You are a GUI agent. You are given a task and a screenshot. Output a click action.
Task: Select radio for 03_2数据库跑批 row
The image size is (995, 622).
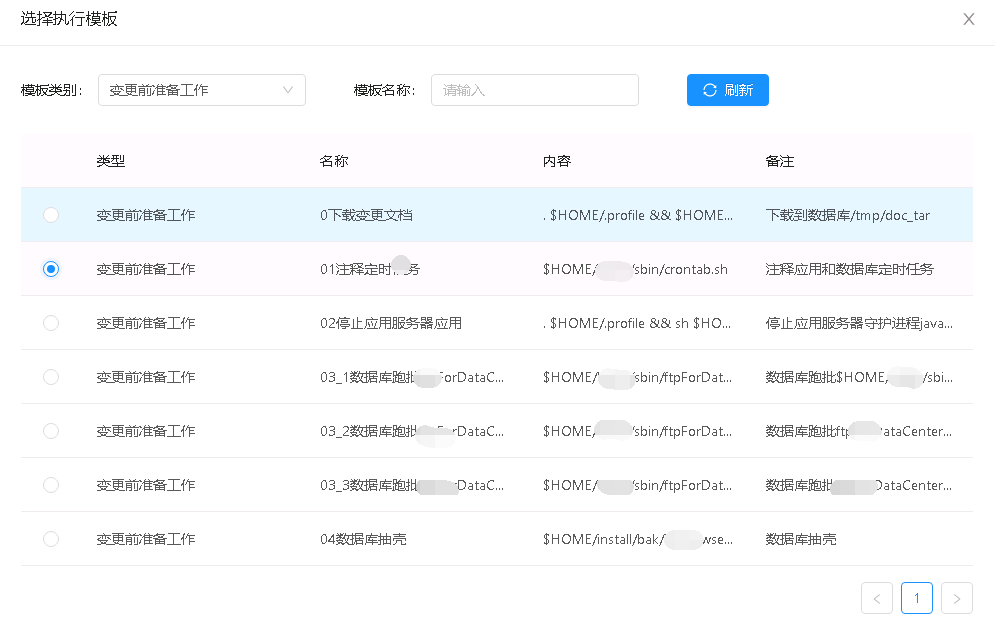[x=51, y=431]
